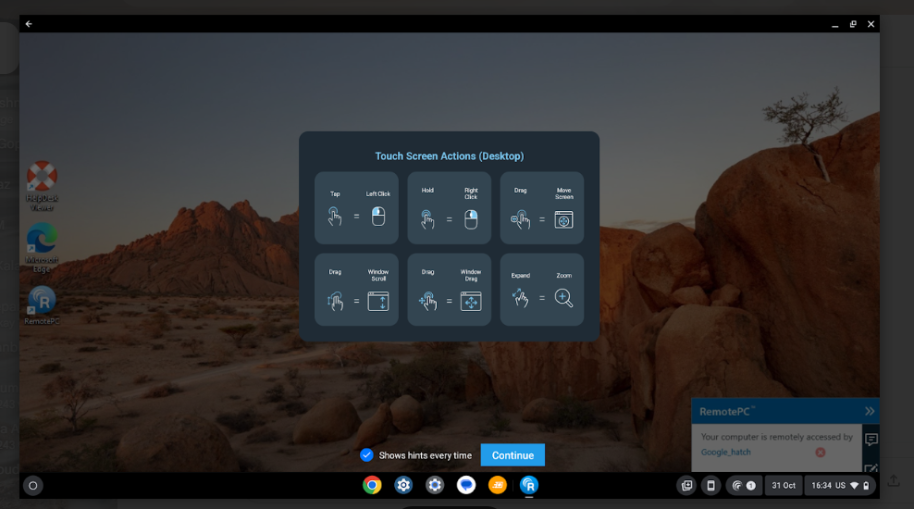
Task: Click the Google_hatch link
Action: [x=726, y=452]
